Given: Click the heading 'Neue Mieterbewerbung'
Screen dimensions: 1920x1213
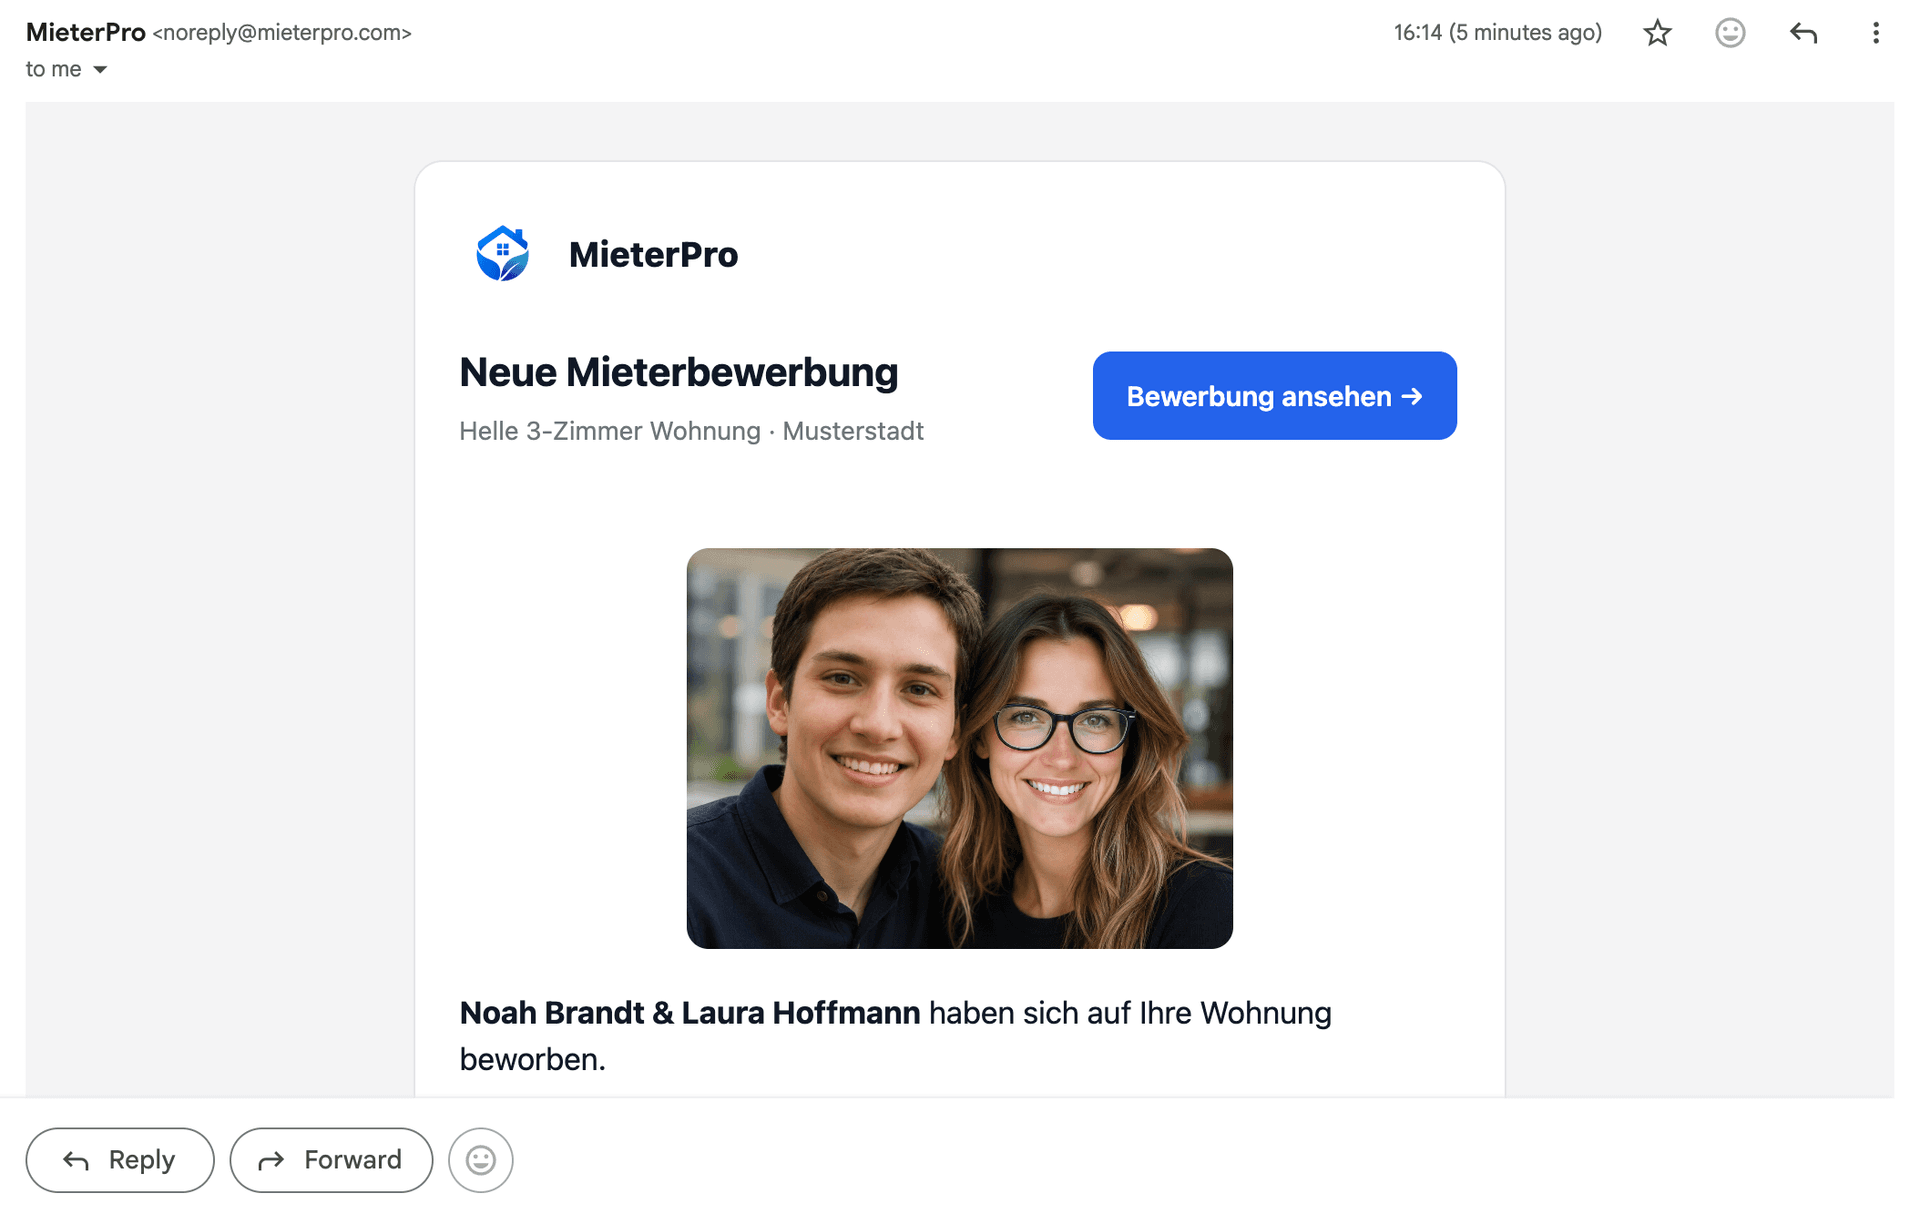Looking at the screenshot, I should pyautogui.click(x=679, y=373).
